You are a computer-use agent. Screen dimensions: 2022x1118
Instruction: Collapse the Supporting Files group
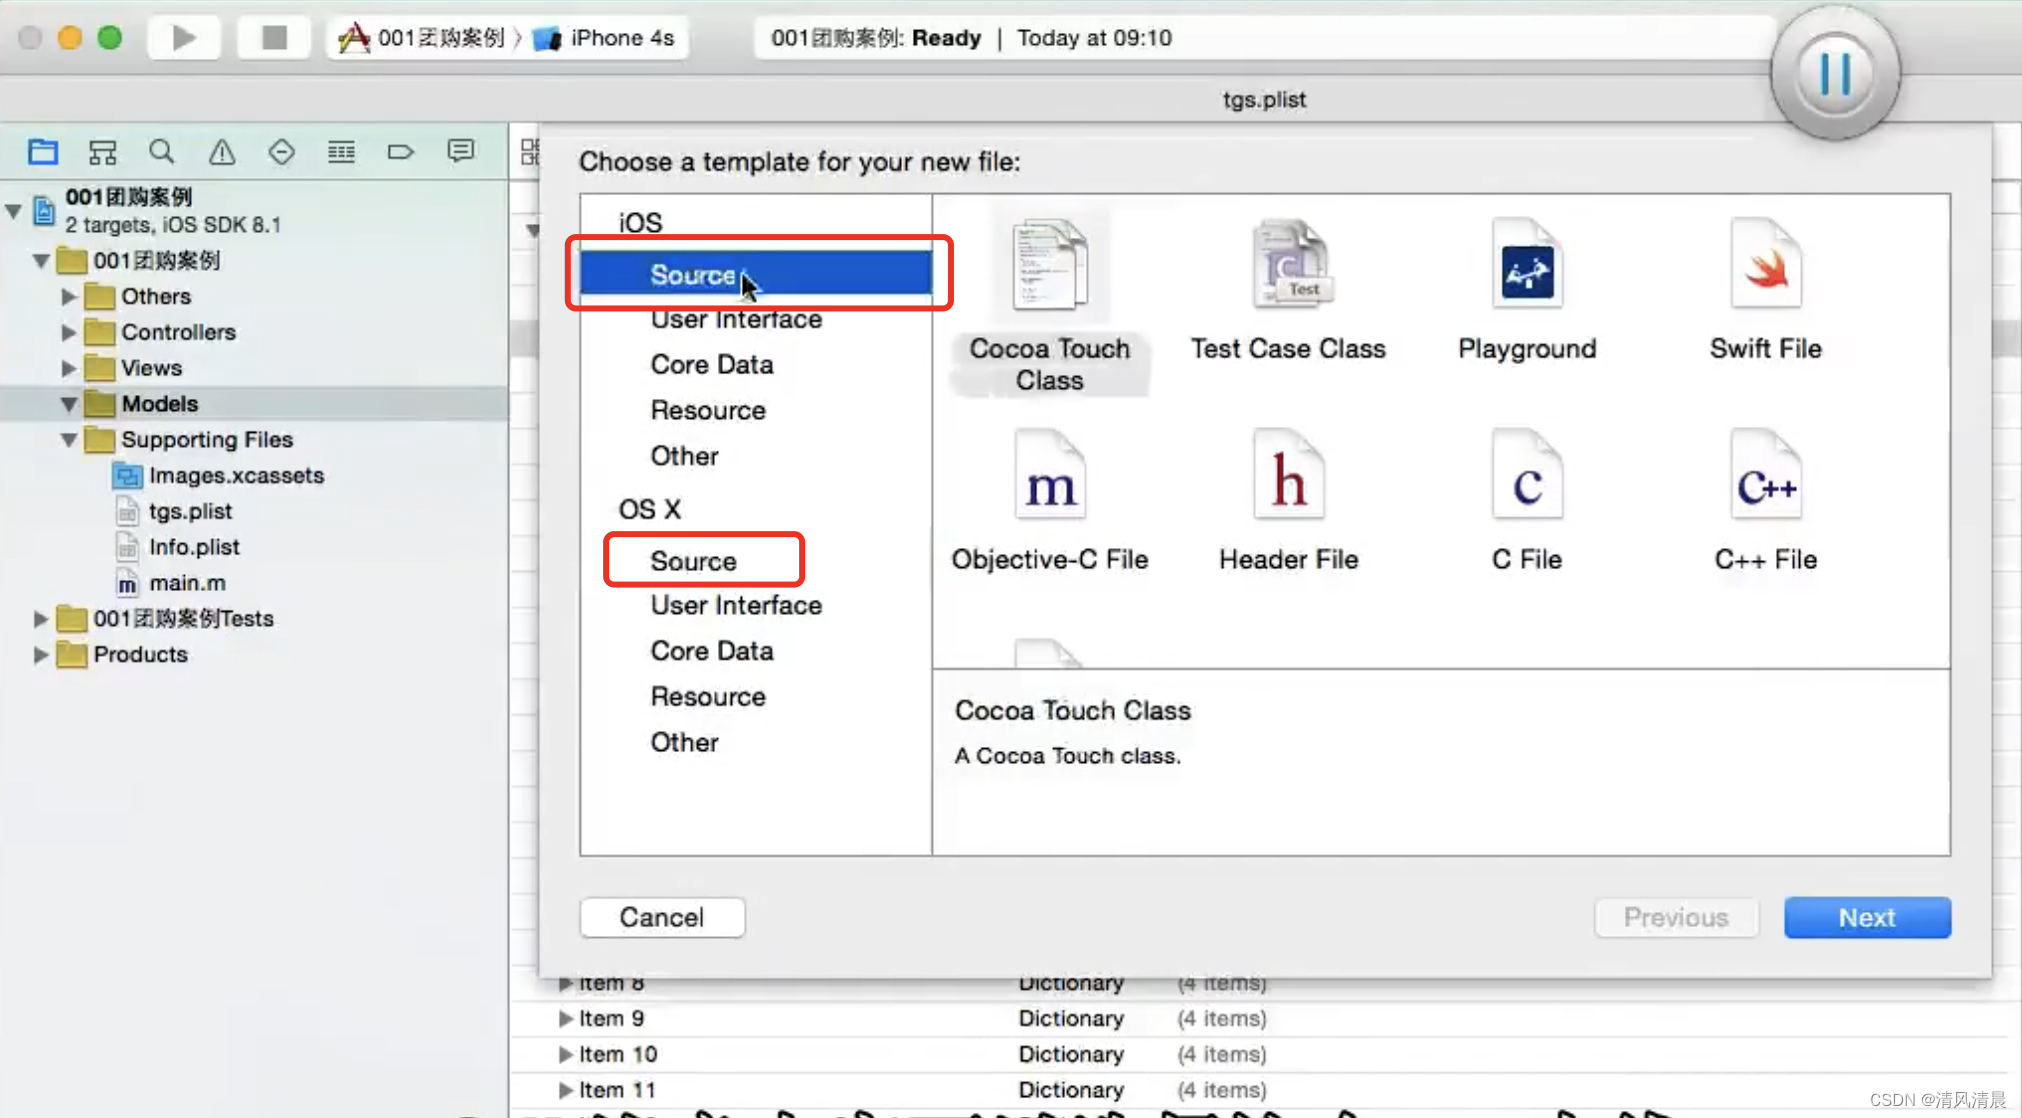68,440
